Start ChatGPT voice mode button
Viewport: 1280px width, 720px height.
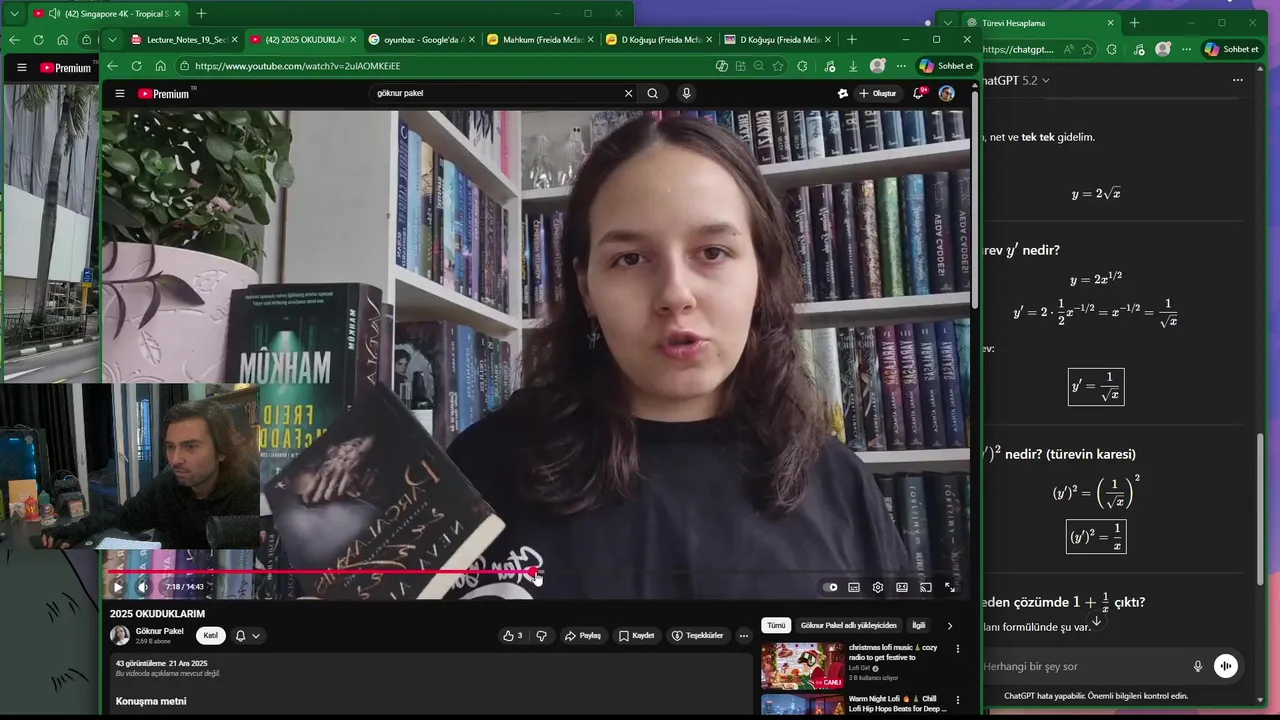tap(1226, 666)
